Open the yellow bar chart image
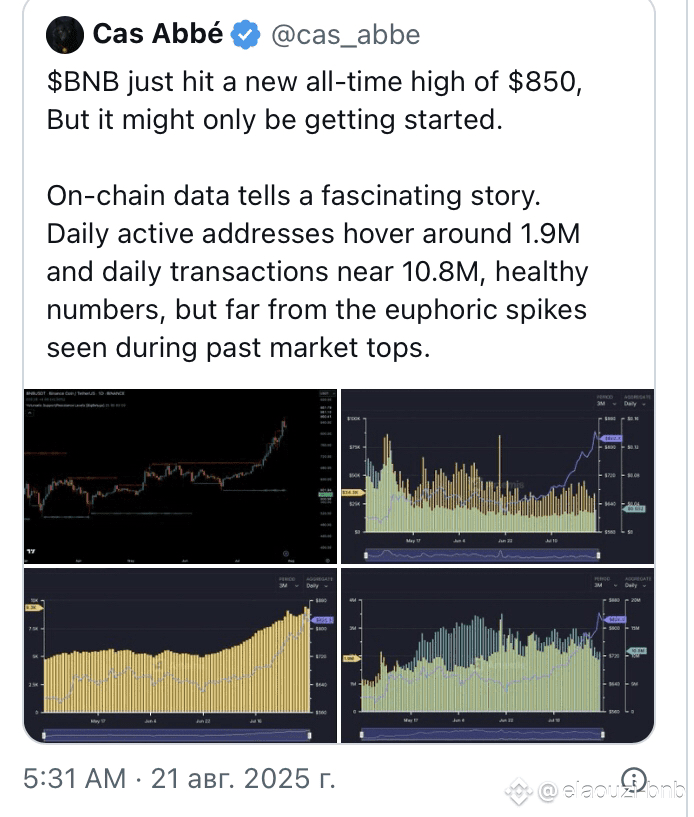This screenshot has height=817, width=694. (x=180, y=655)
